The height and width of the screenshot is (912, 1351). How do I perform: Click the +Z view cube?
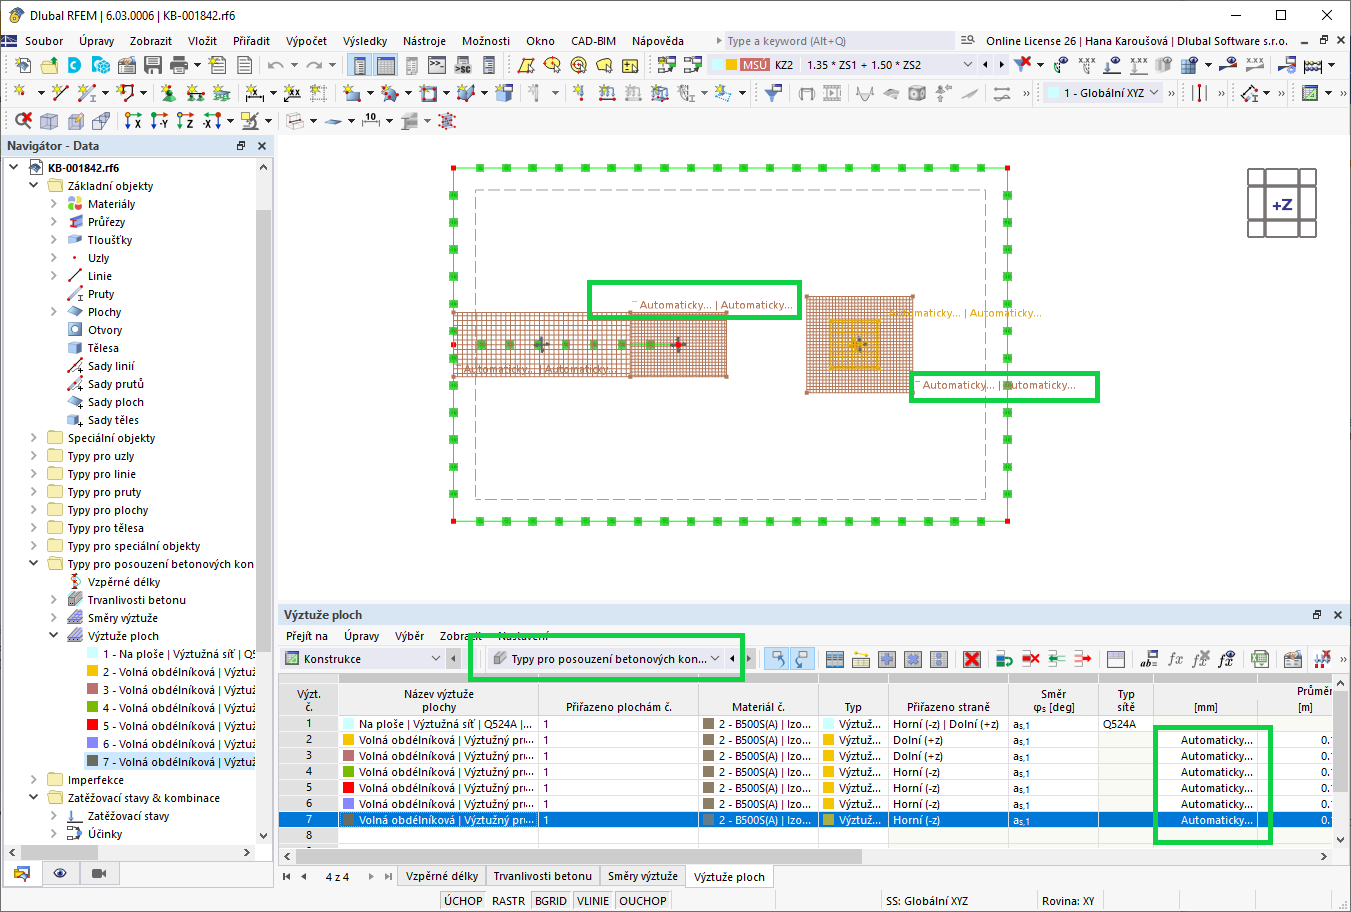tap(1282, 204)
